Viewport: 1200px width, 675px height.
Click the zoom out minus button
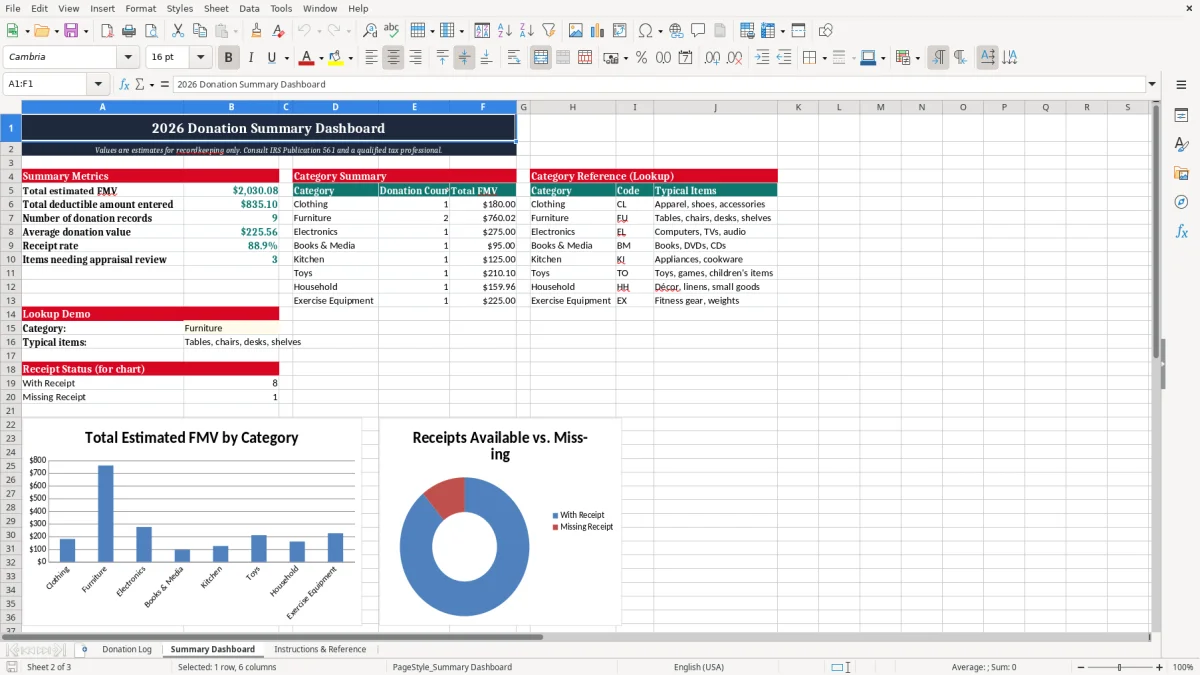(1079, 667)
